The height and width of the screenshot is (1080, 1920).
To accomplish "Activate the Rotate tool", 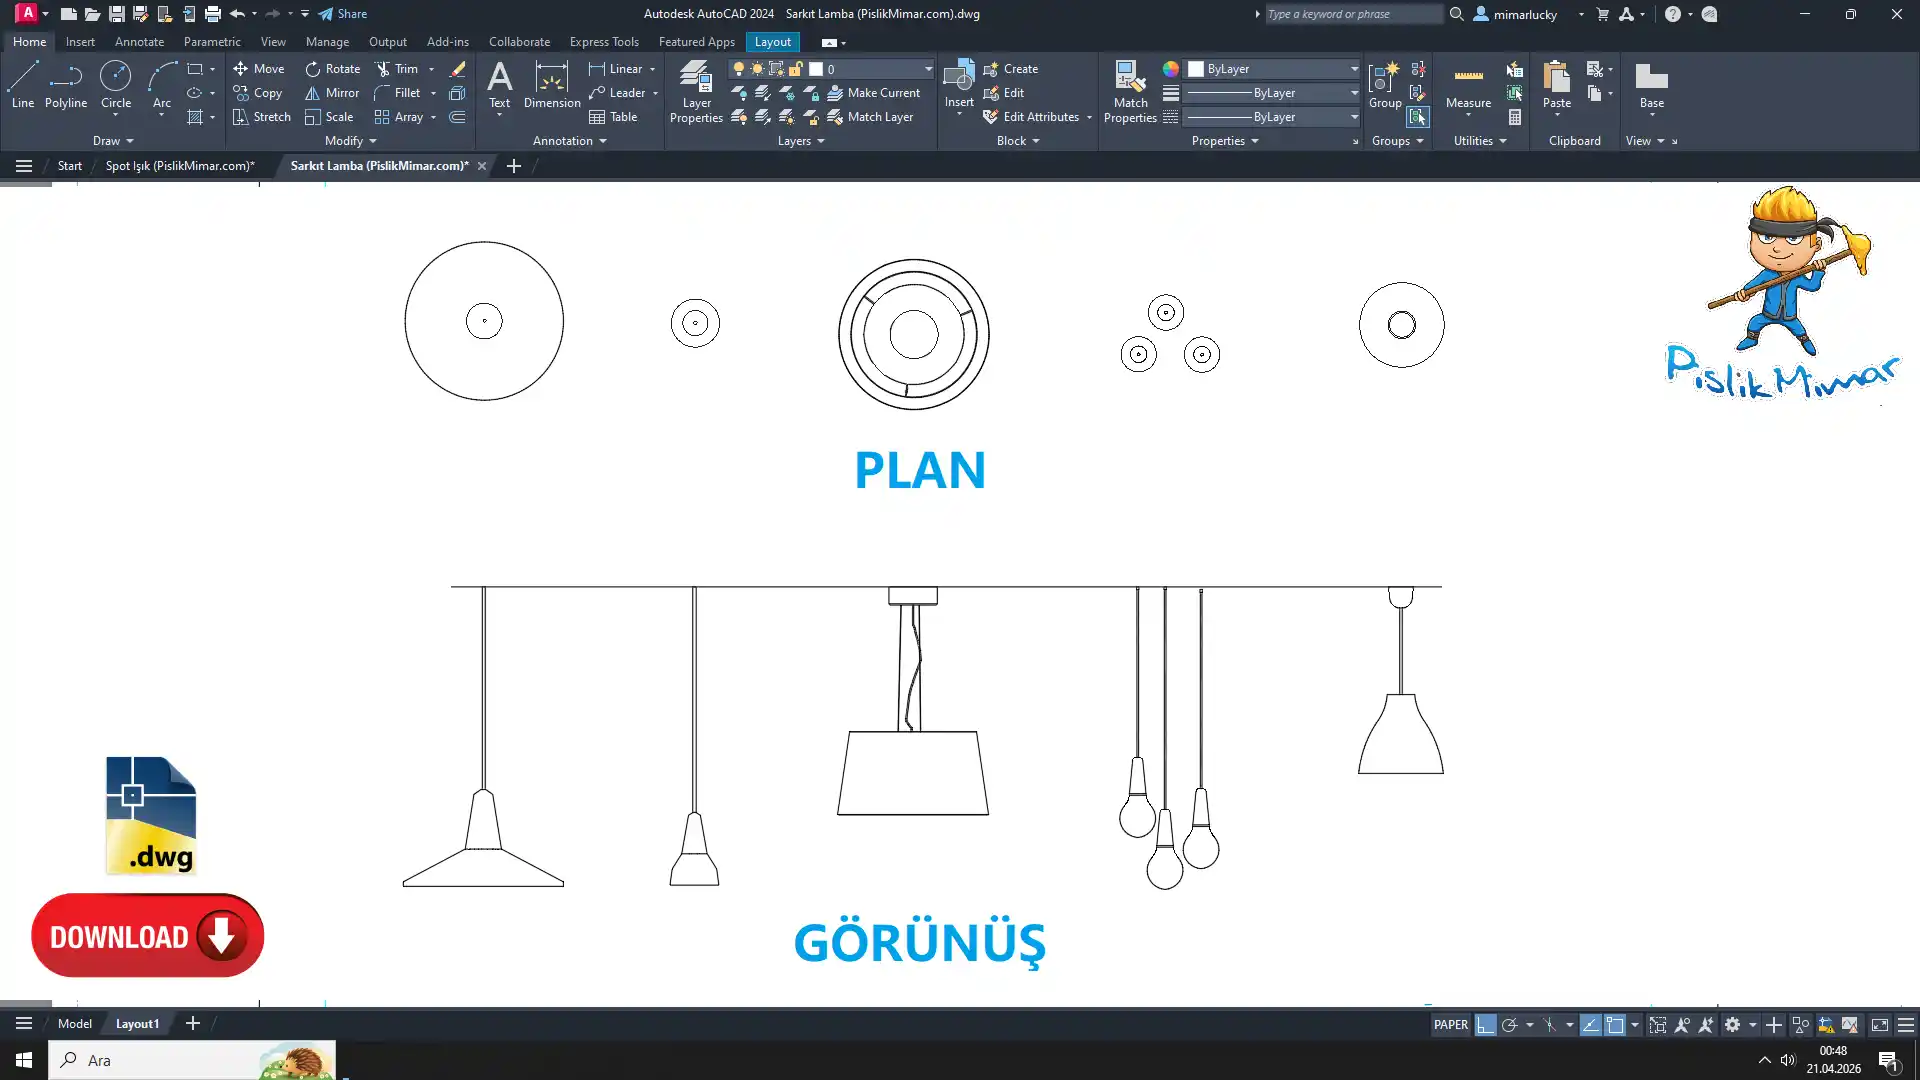I will coord(332,69).
